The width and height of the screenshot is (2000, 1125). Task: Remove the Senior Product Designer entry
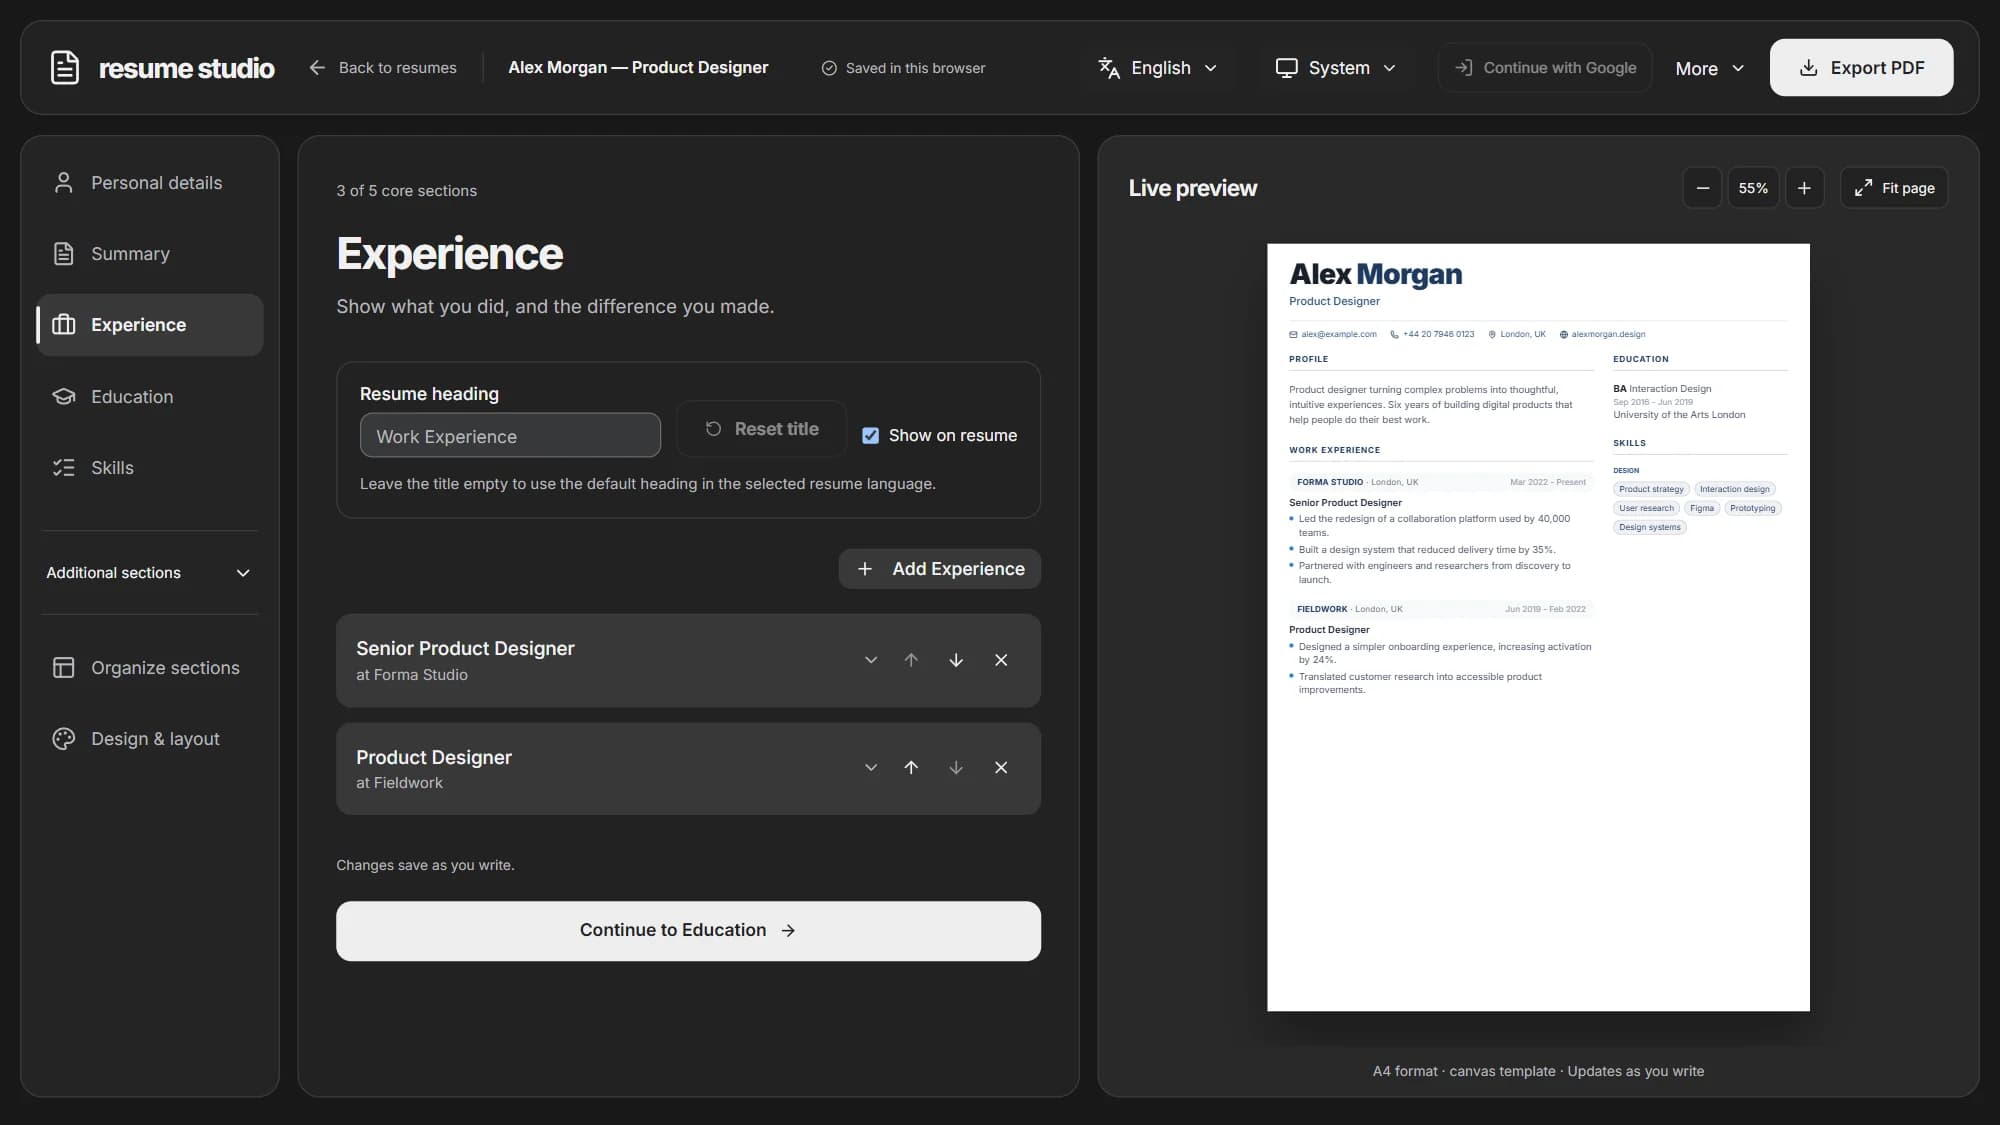tap(1001, 660)
